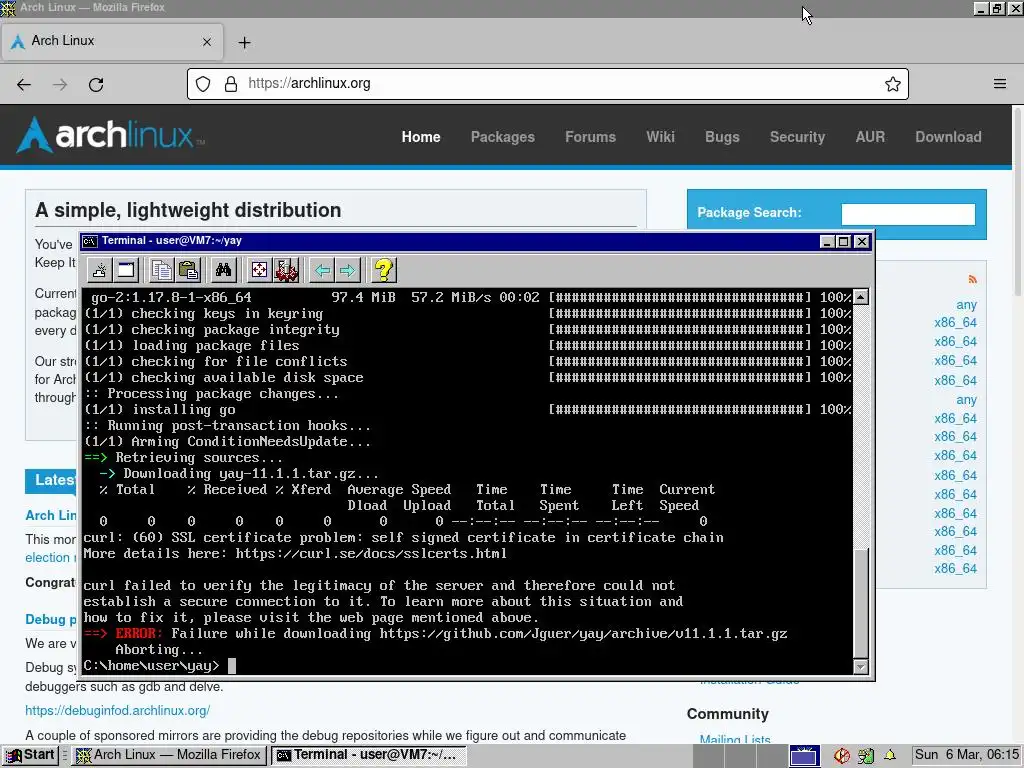Select the Arch Linux tab

(x=112, y=41)
